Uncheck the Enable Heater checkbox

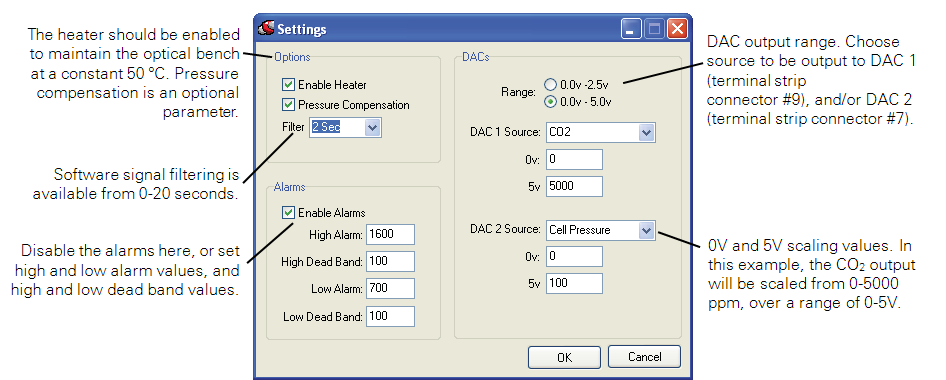(288, 85)
